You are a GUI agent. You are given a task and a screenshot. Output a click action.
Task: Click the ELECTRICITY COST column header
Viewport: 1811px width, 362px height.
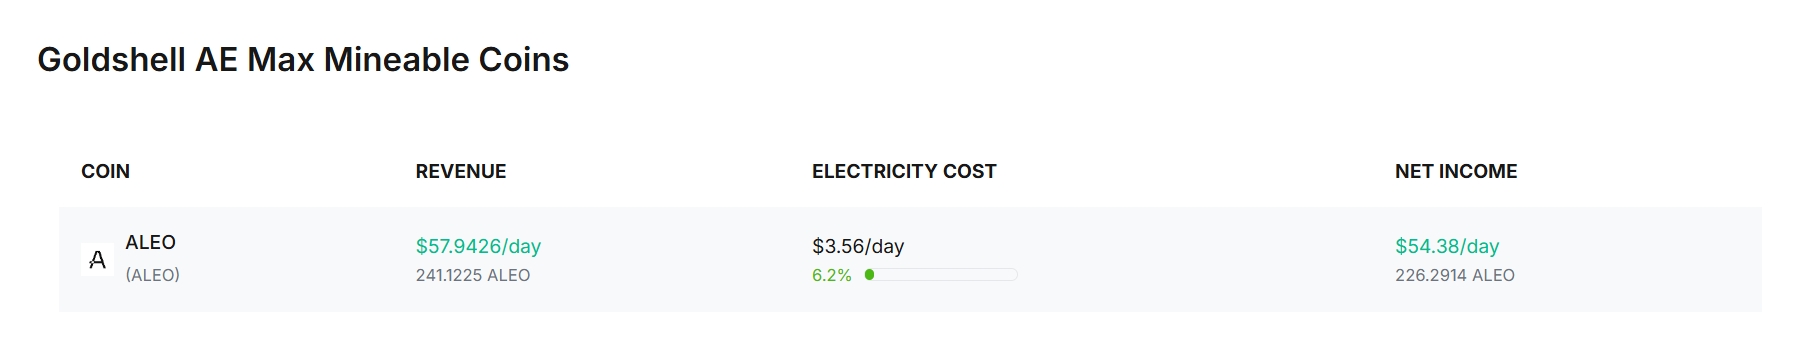[x=904, y=171]
